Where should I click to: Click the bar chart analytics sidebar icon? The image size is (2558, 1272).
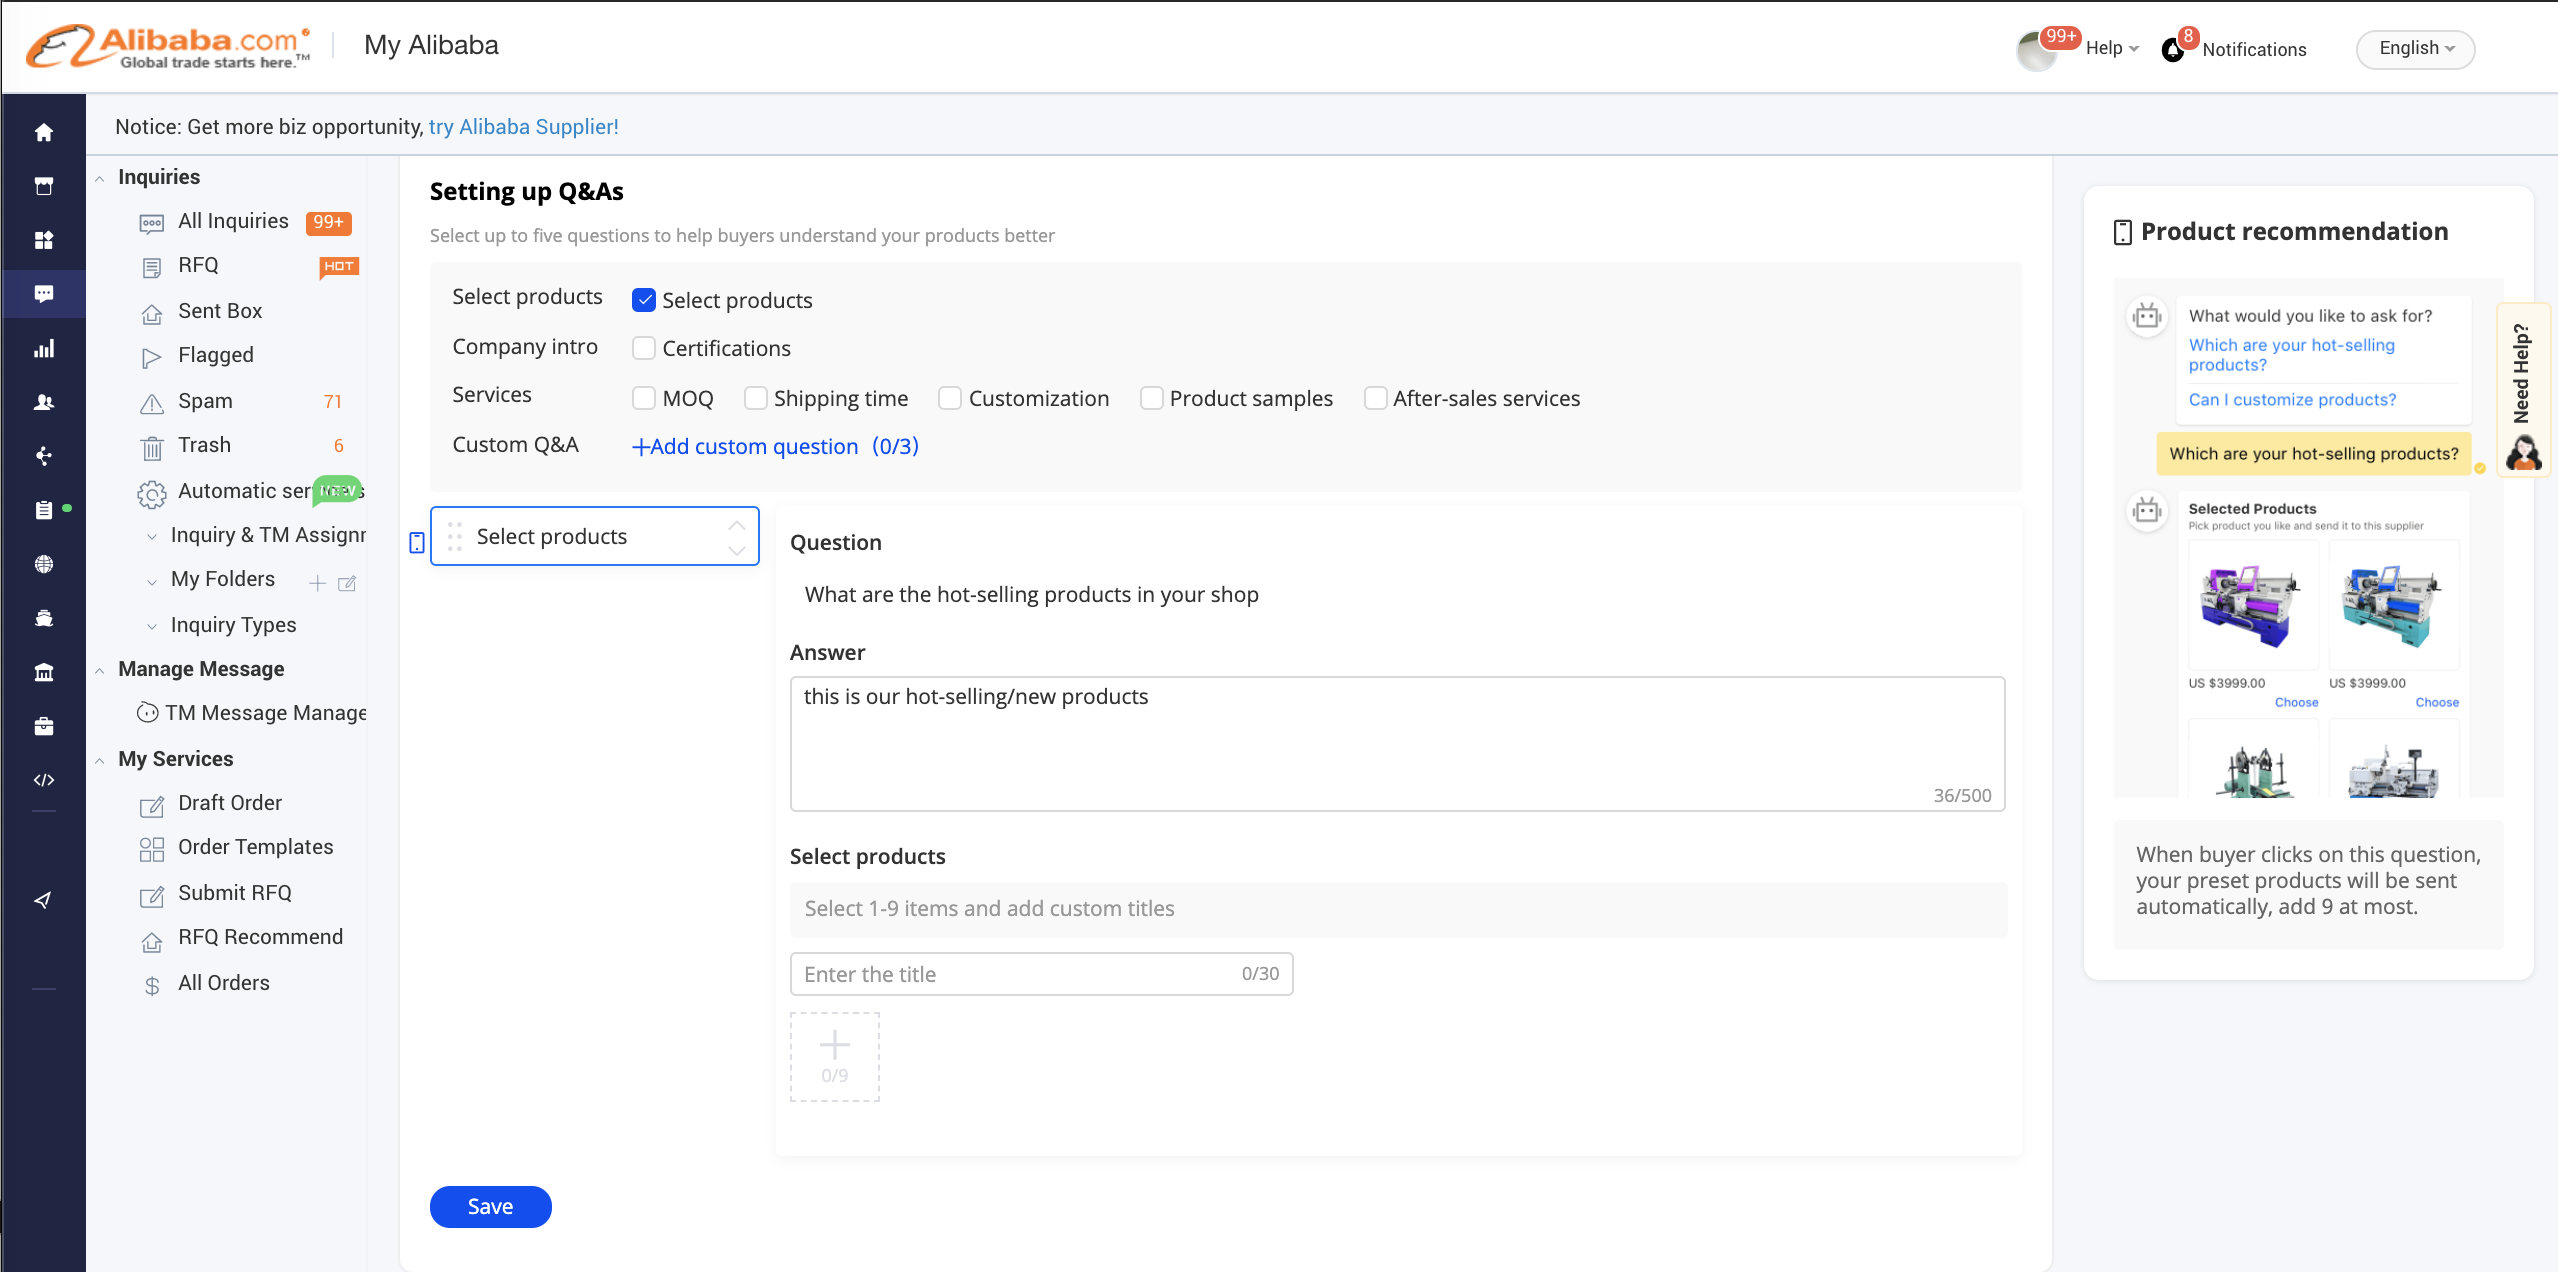(x=44, y=348)
